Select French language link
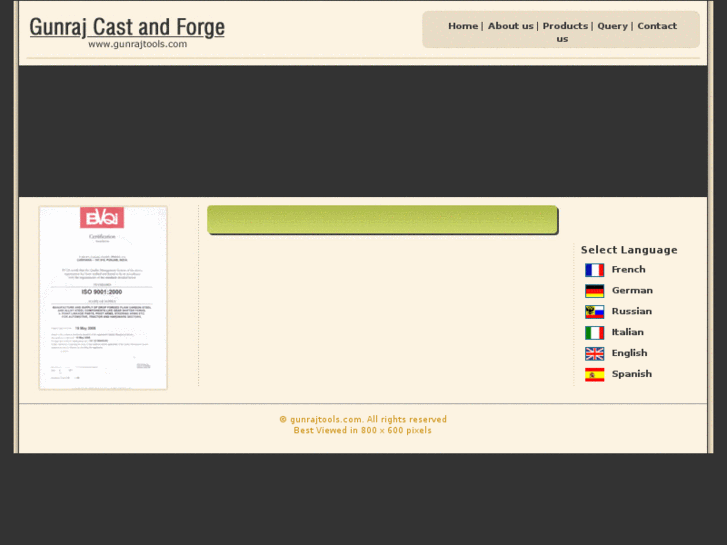Viewport: 727px width, 545px height. [628, 269]
